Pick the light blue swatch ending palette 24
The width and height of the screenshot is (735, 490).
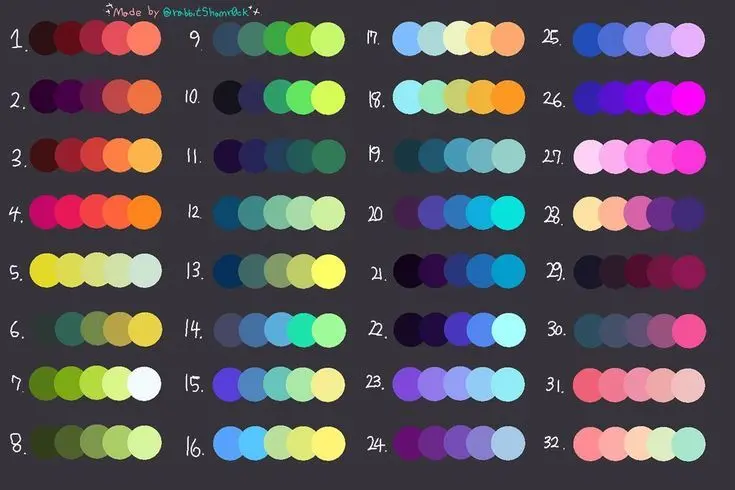click(x=508, y=443)
